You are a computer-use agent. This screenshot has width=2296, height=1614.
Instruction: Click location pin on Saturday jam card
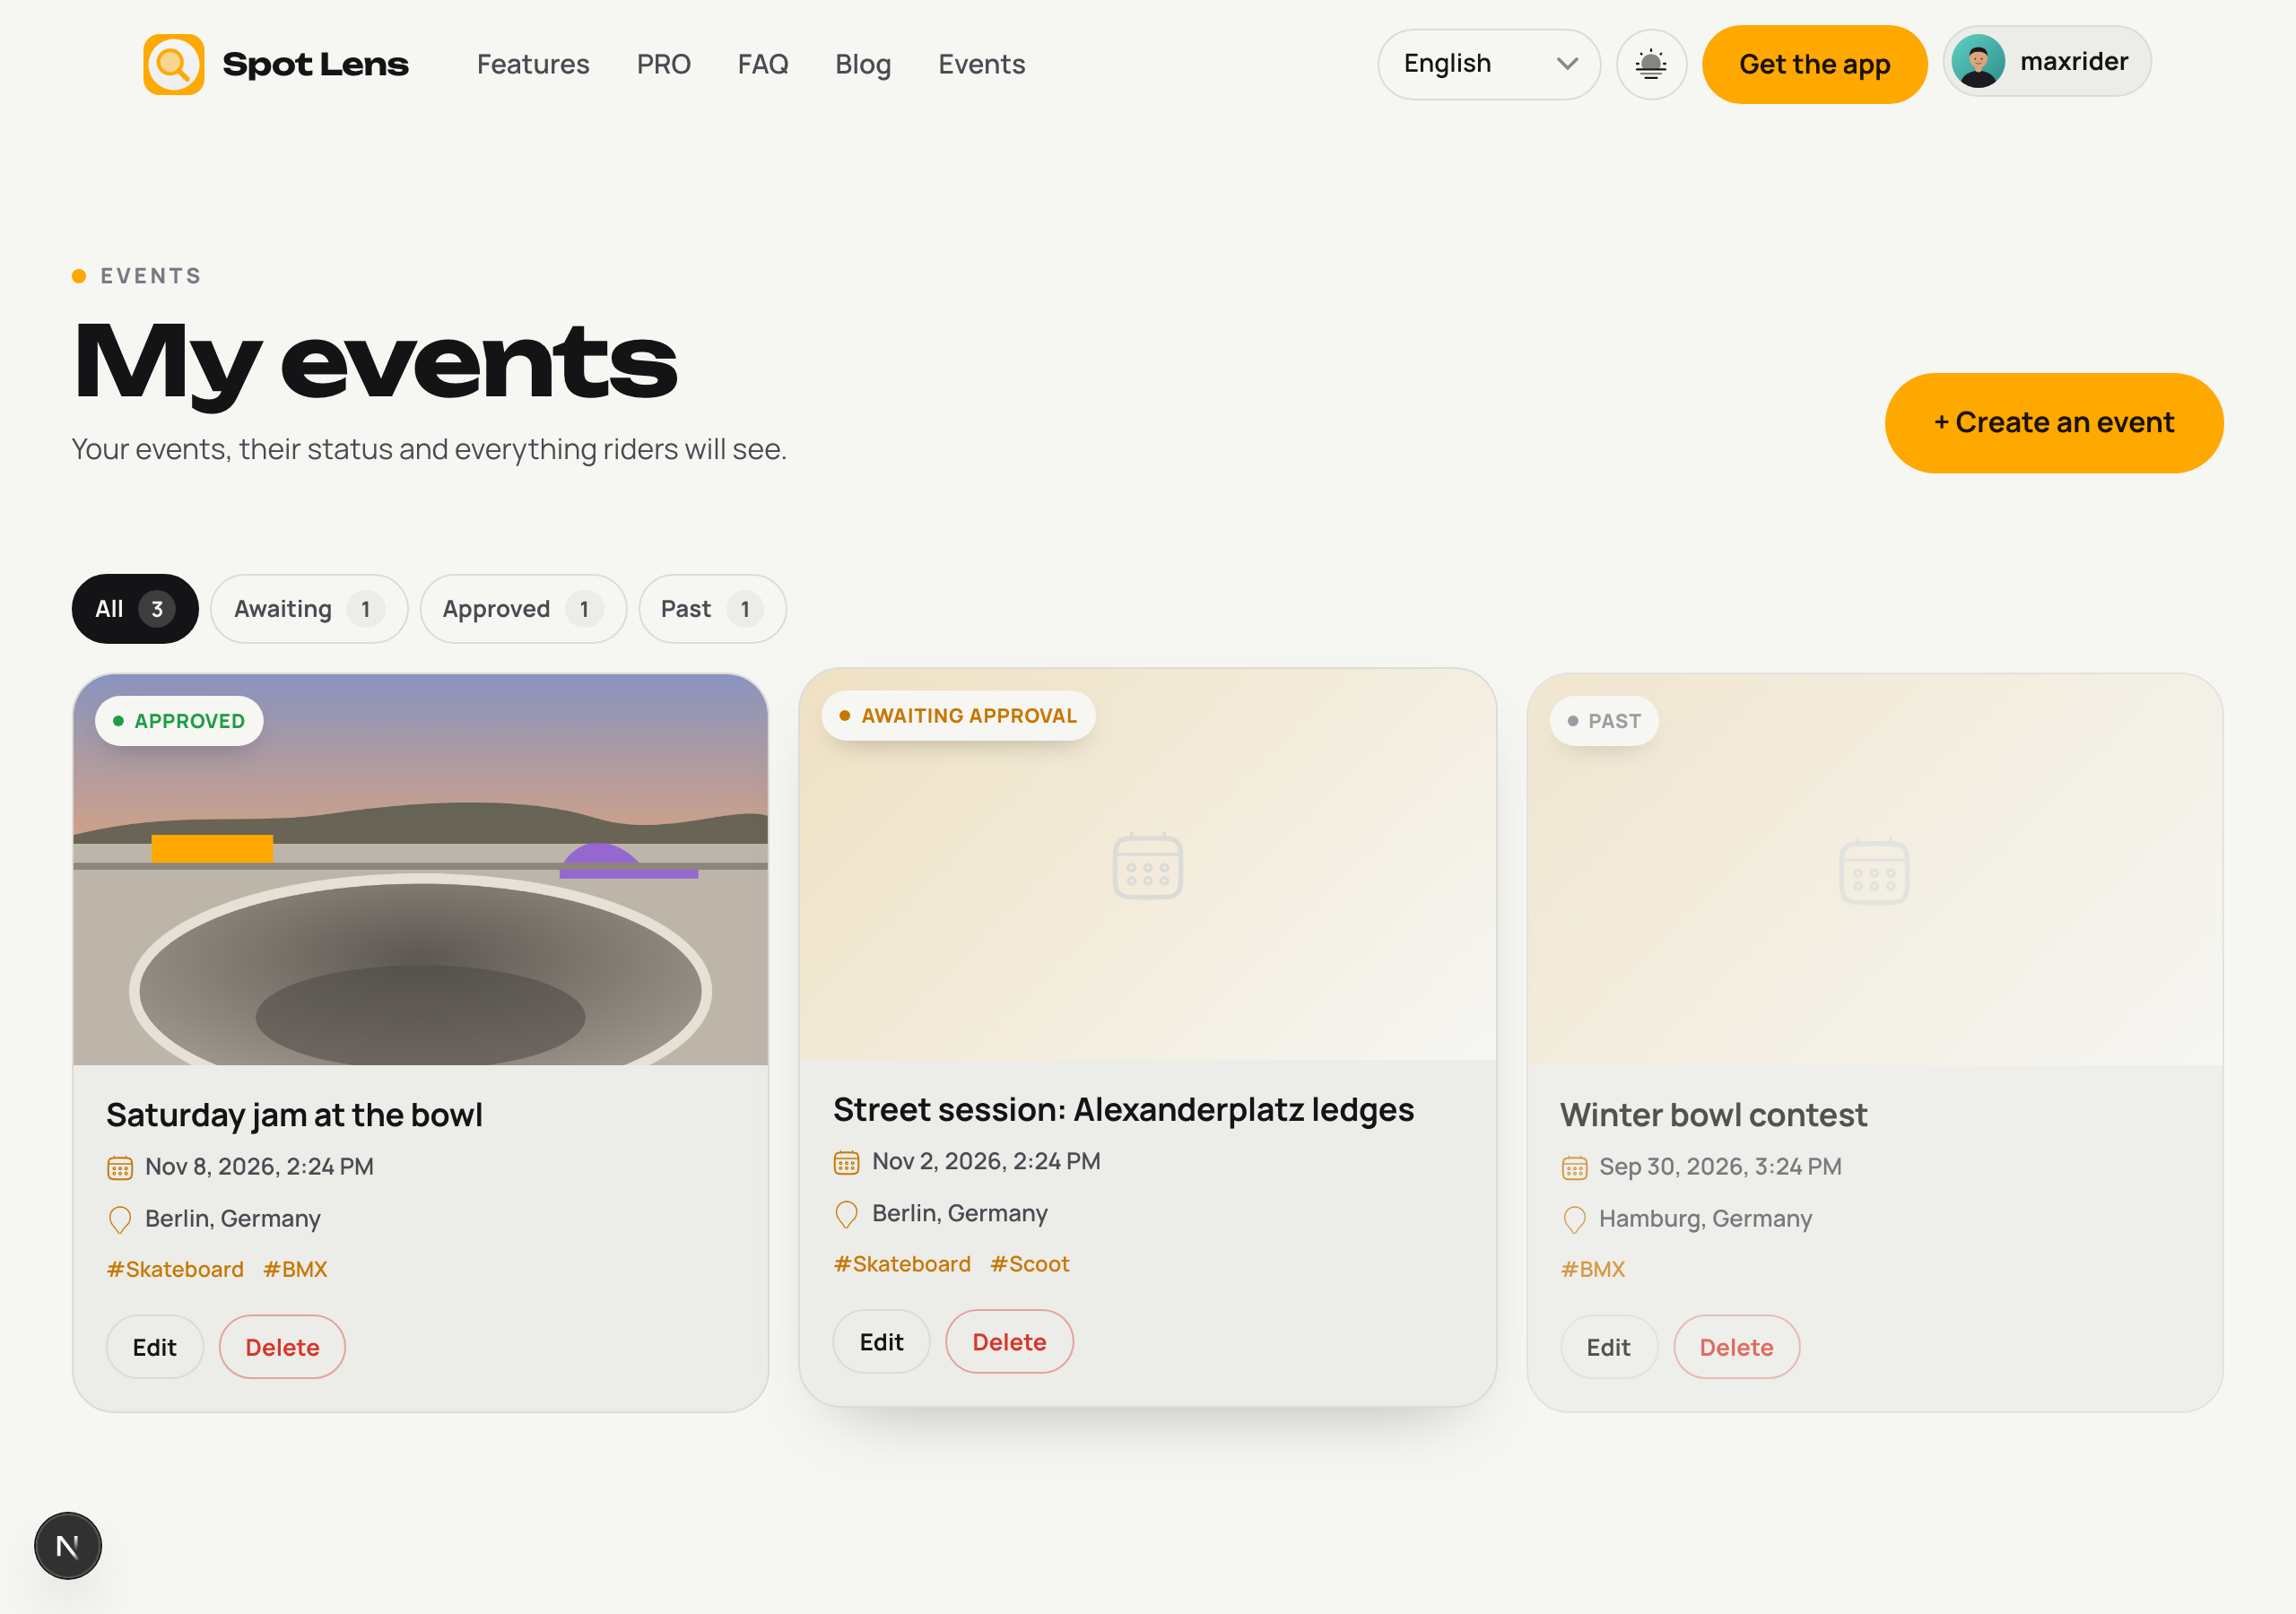[x=120, y=1219]
